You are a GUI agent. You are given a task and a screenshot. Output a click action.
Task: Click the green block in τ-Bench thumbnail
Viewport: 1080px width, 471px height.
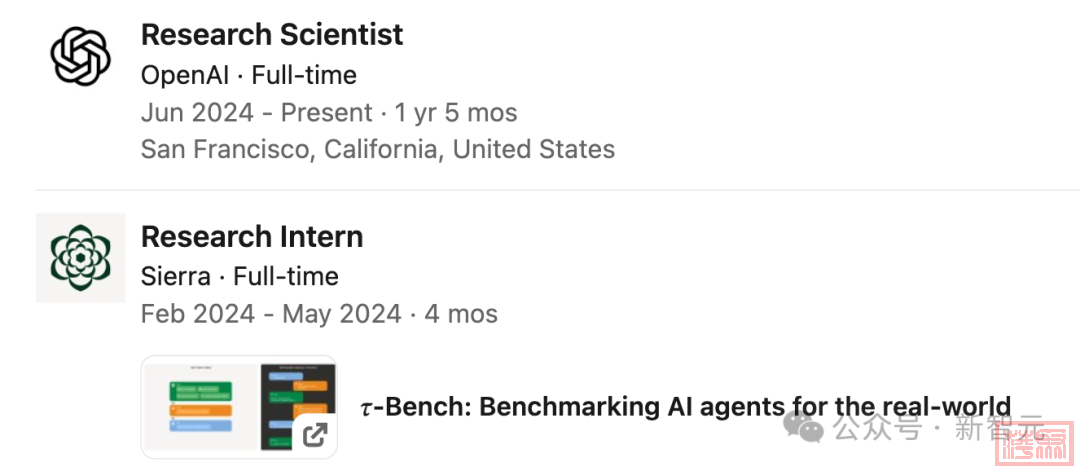click(202, 391)
